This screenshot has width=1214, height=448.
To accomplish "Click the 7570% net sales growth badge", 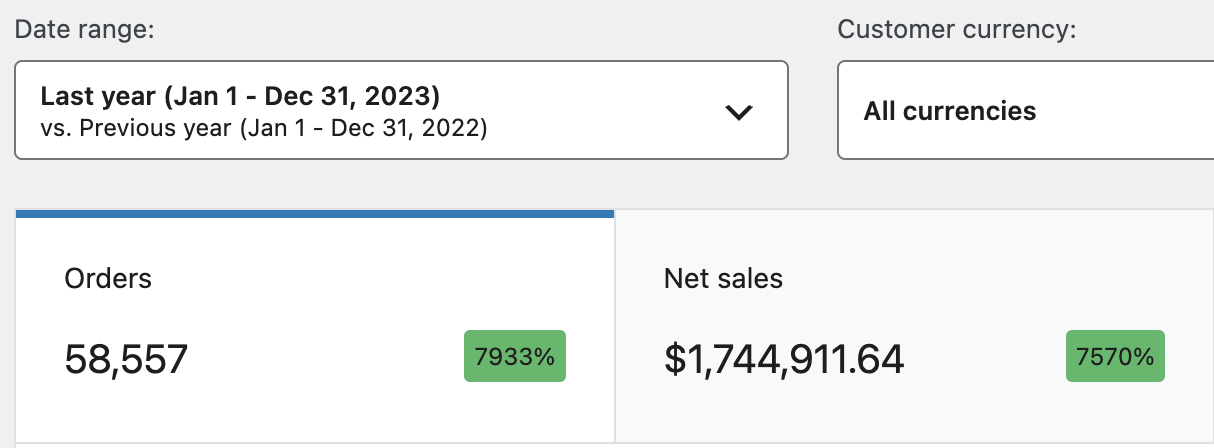I will [x=1115, y=356].
